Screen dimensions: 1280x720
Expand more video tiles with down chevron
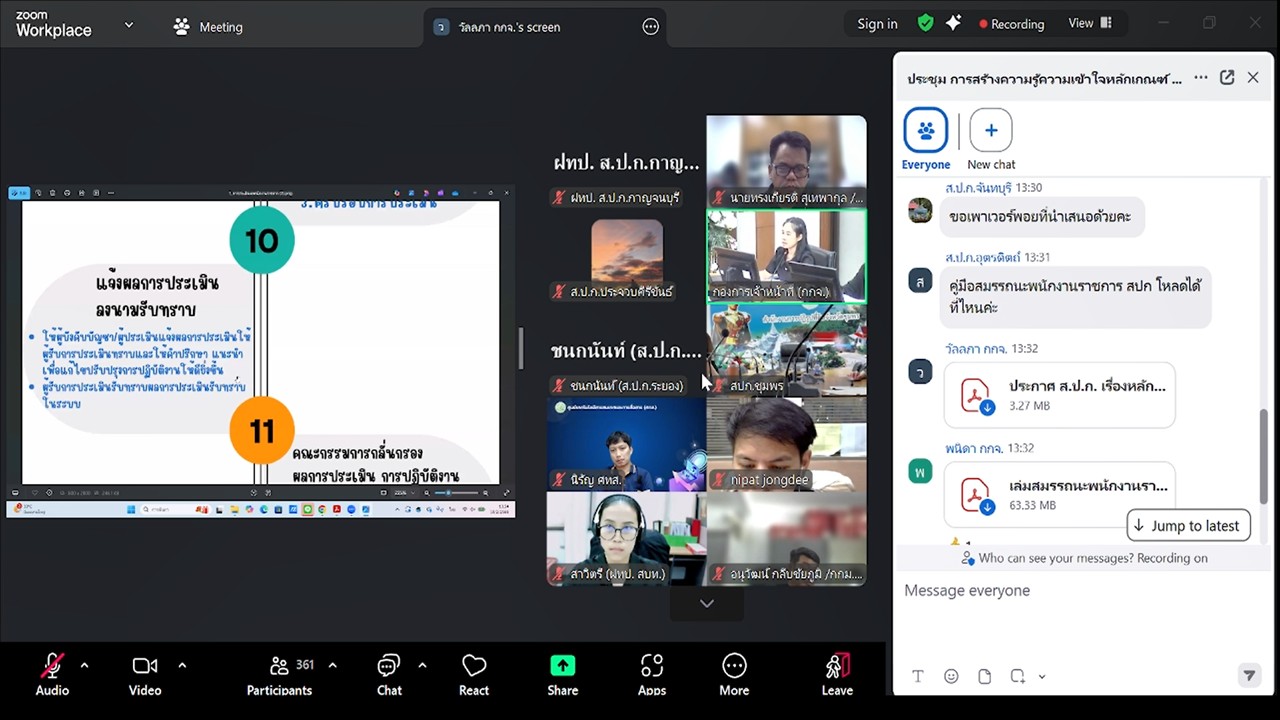706,603
